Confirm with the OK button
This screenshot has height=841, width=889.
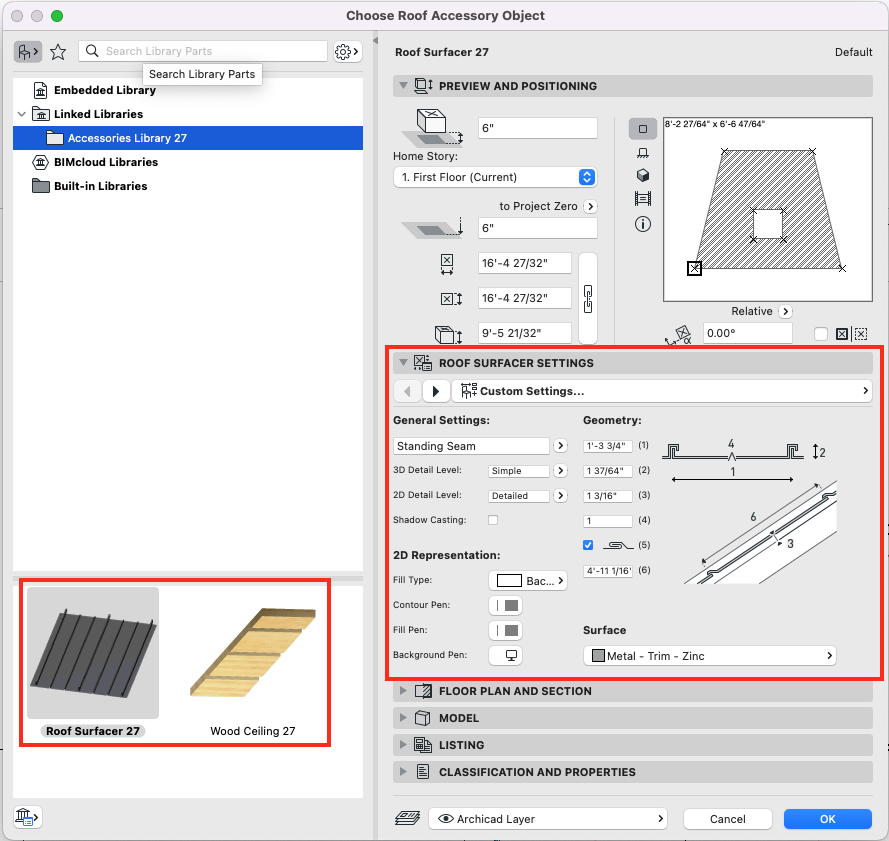tap(827, 818)
